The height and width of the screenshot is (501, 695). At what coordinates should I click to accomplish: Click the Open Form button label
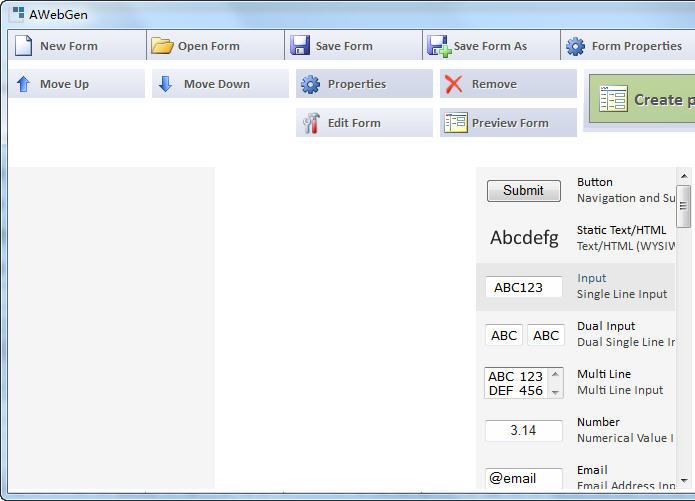tap(208, 46)
